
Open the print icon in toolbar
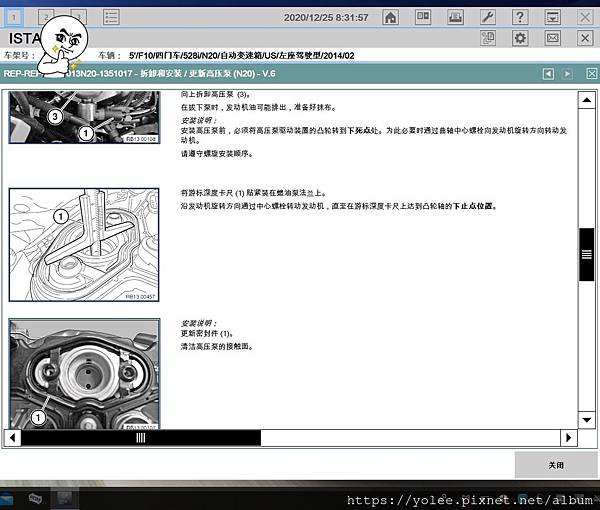pos(455,17)
